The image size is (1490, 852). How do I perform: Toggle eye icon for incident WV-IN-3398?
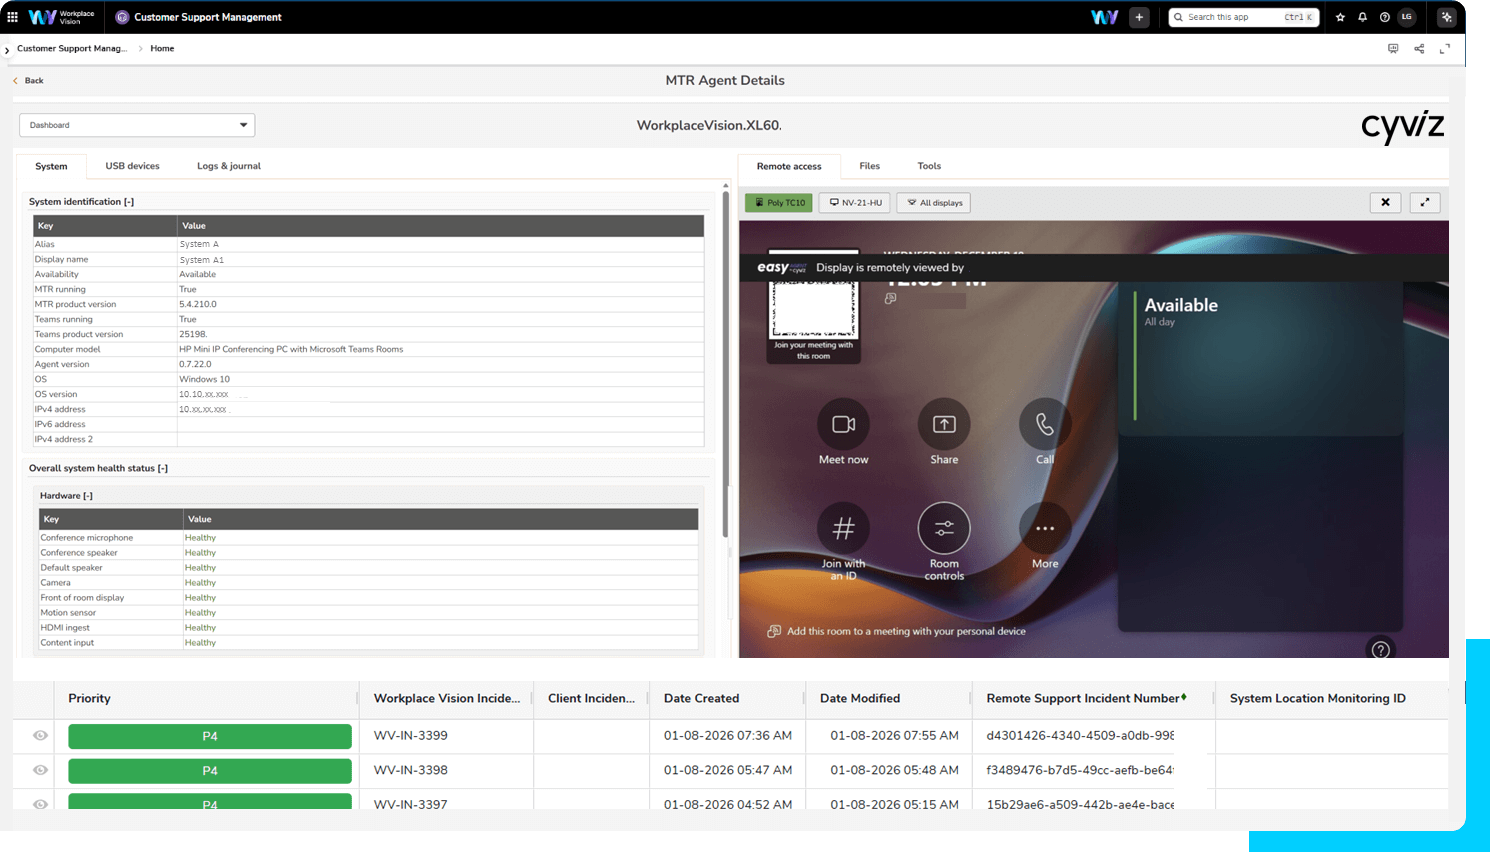(x=40, y=770)
